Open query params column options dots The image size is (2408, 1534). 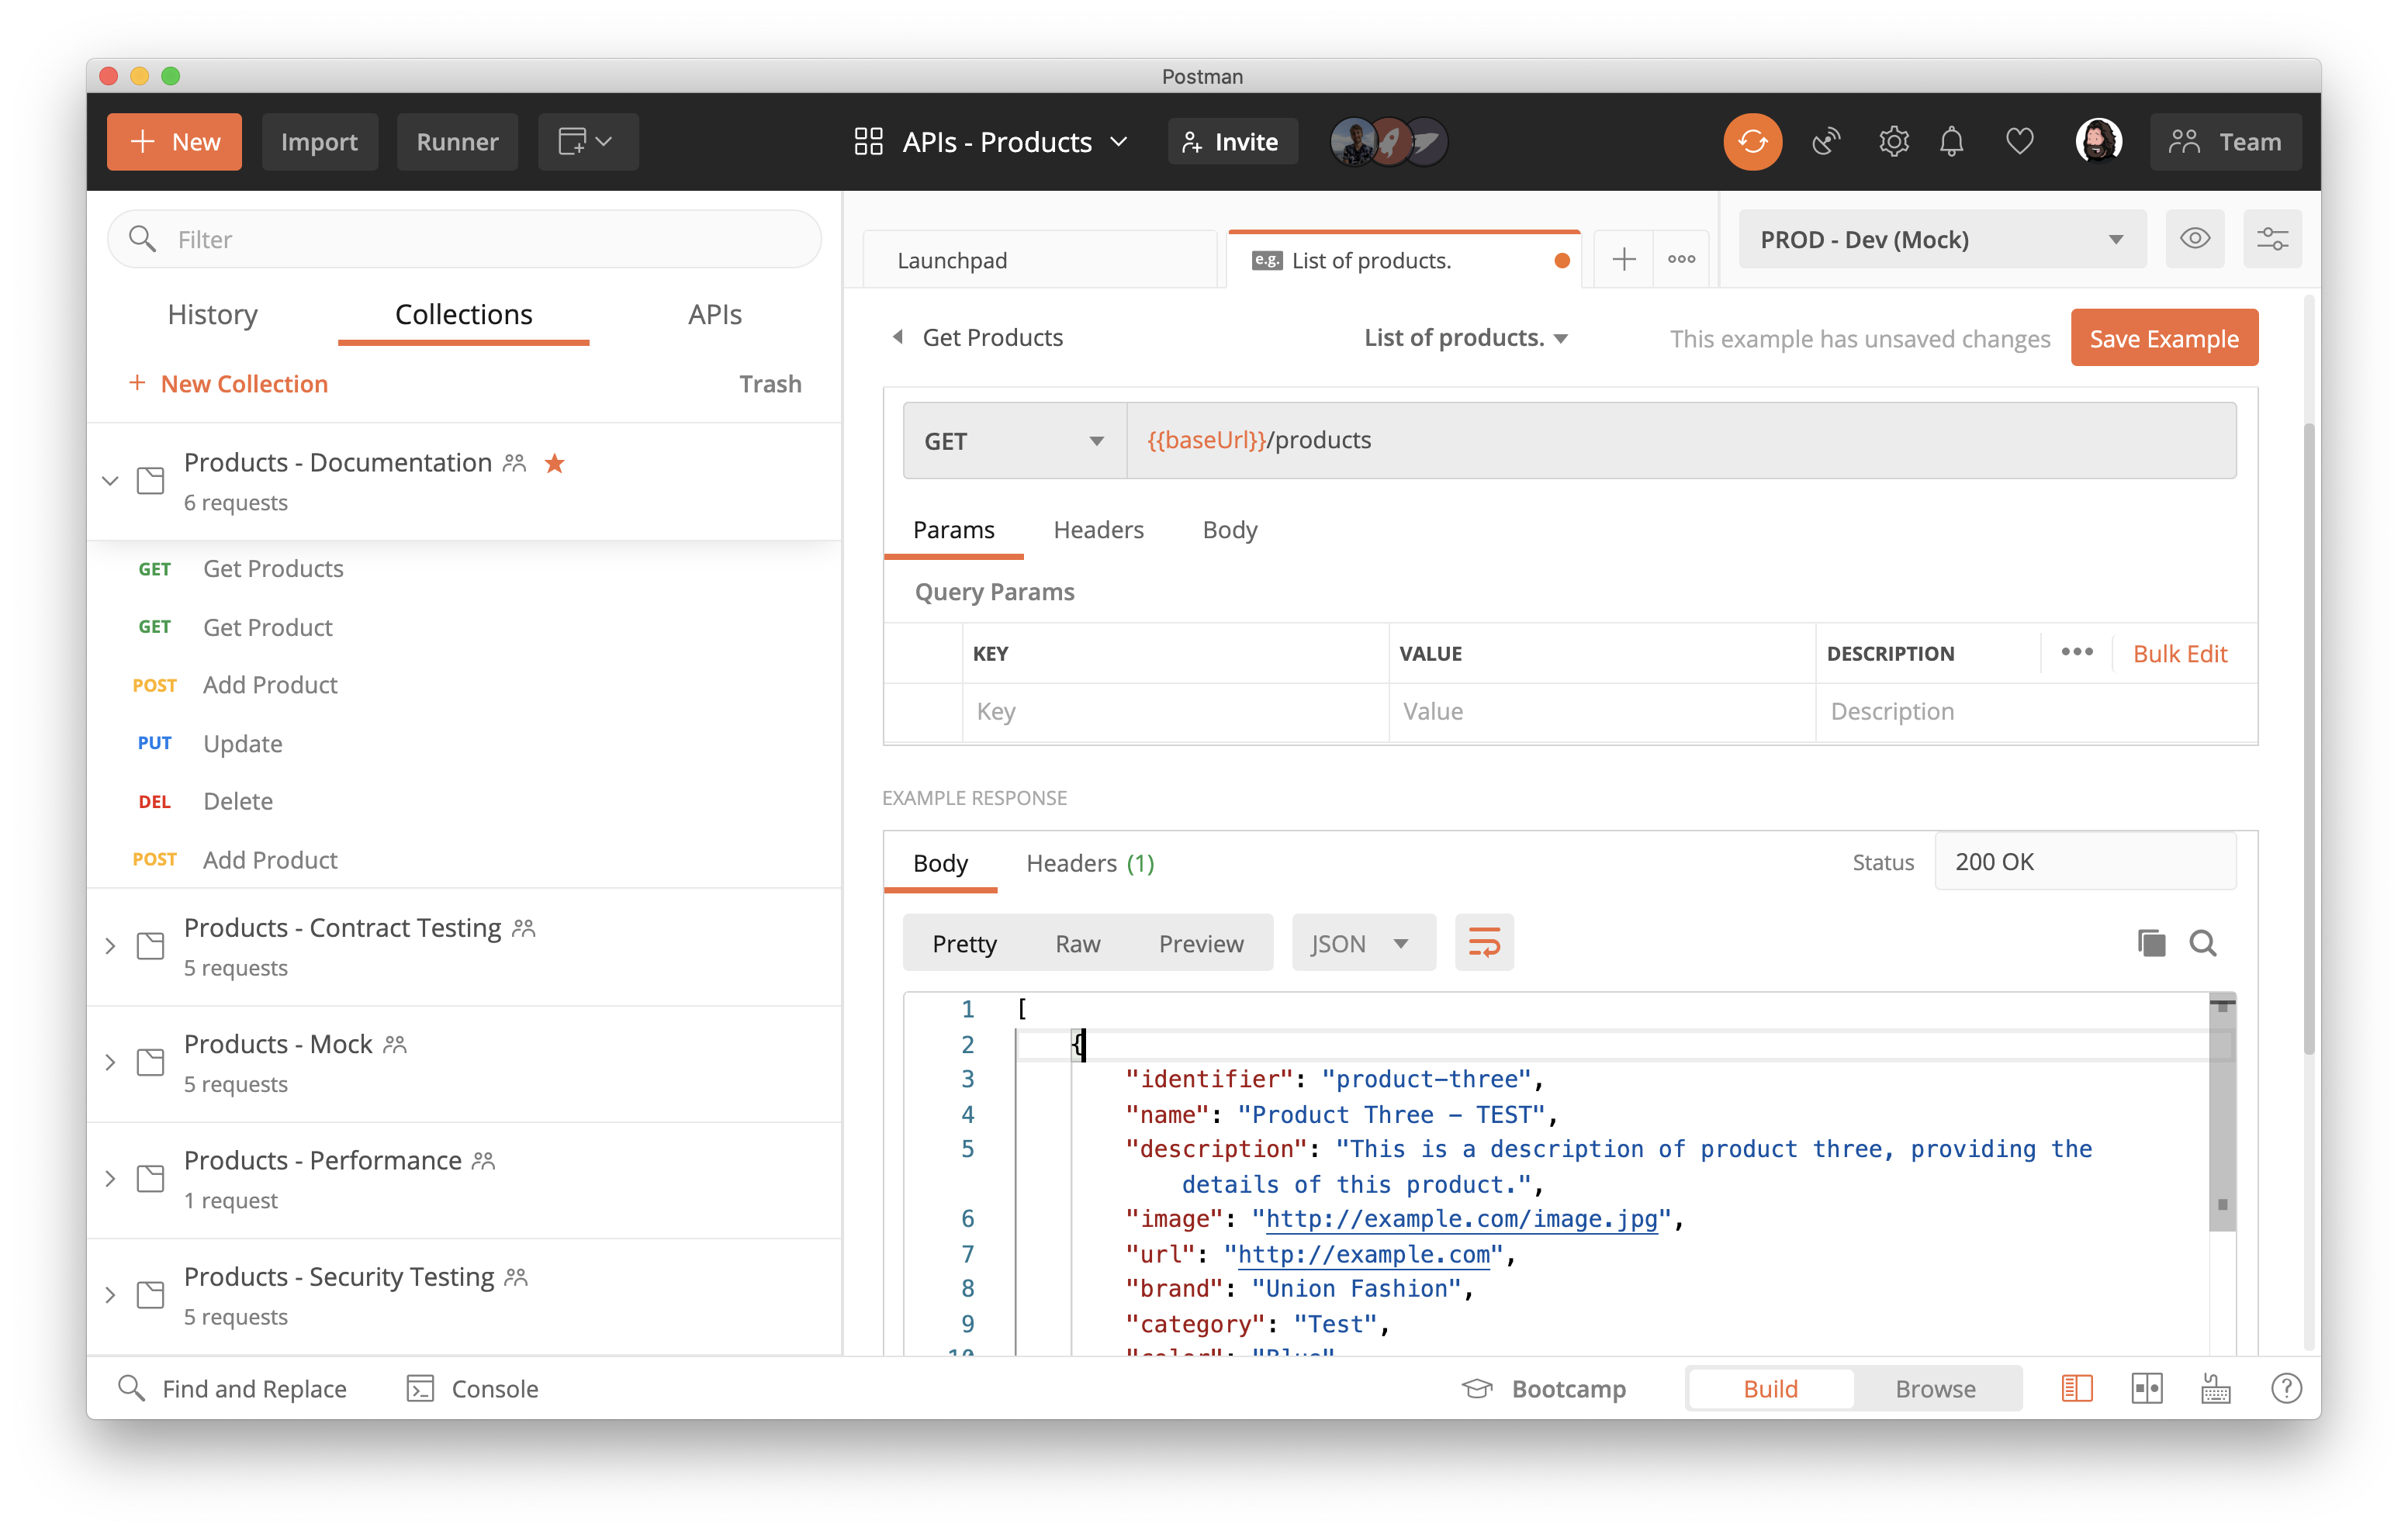point(2077,652)
